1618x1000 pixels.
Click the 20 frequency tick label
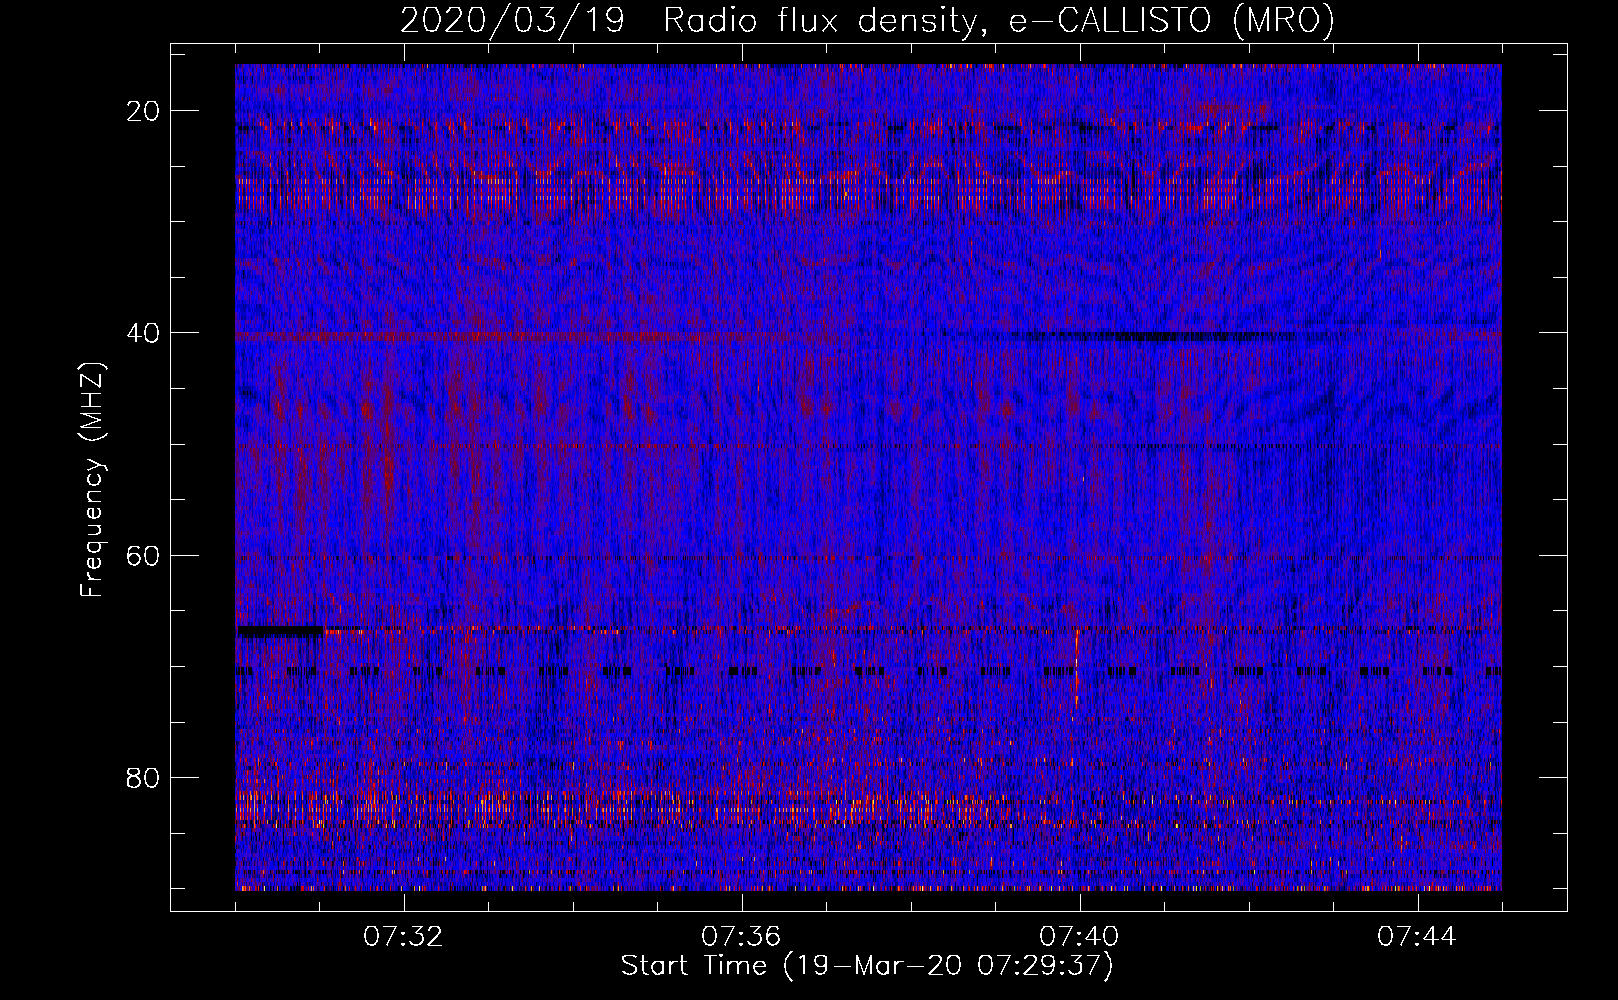coord(144,111)
